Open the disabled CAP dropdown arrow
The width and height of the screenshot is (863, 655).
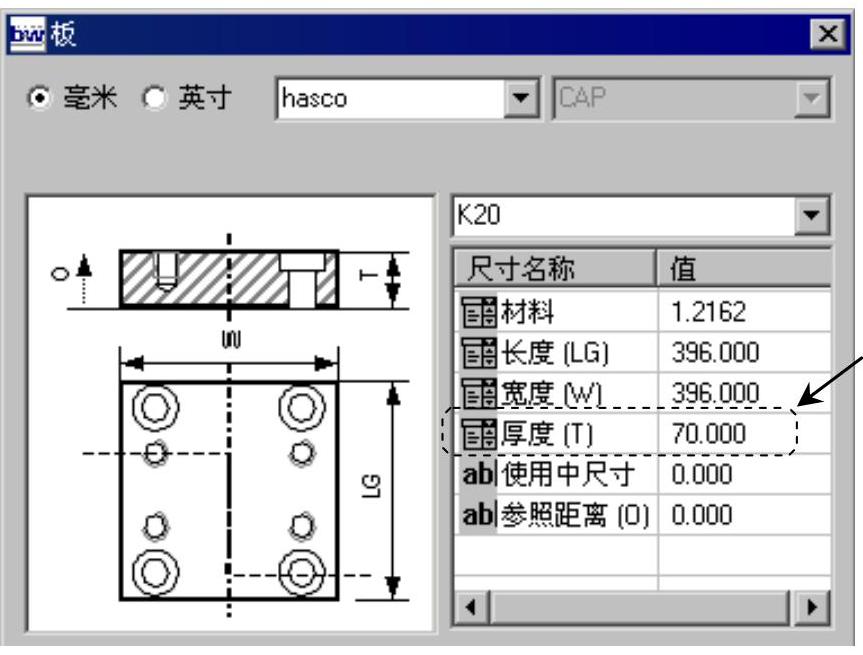tap(812, 99)
